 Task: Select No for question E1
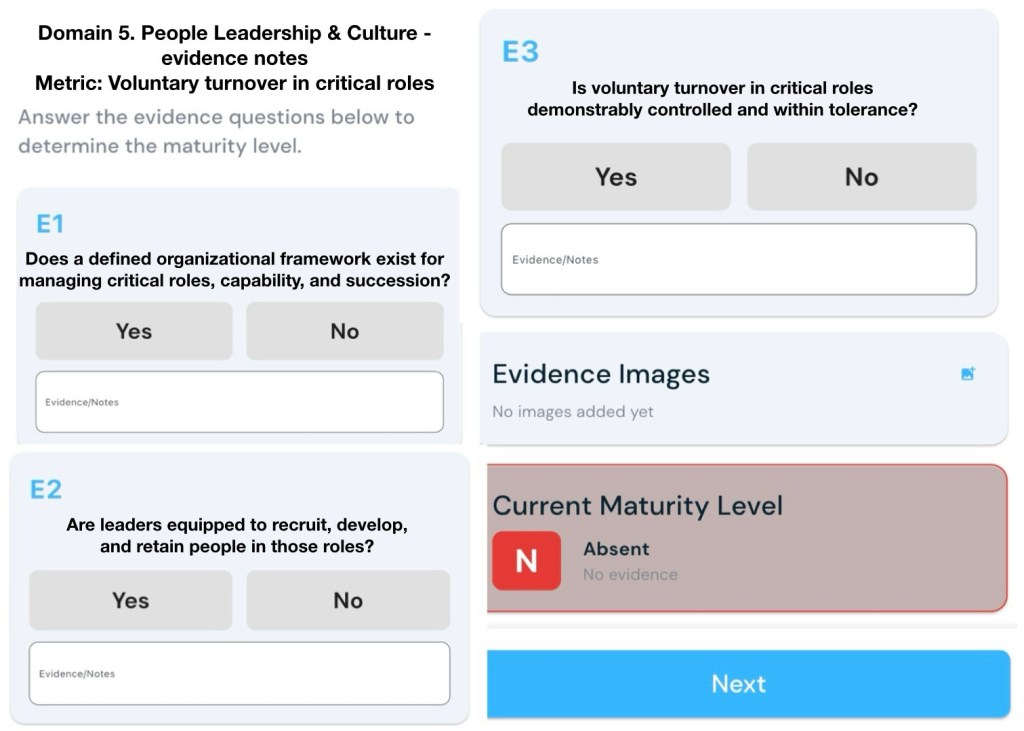pyautogui.click(x=344, y=331)
